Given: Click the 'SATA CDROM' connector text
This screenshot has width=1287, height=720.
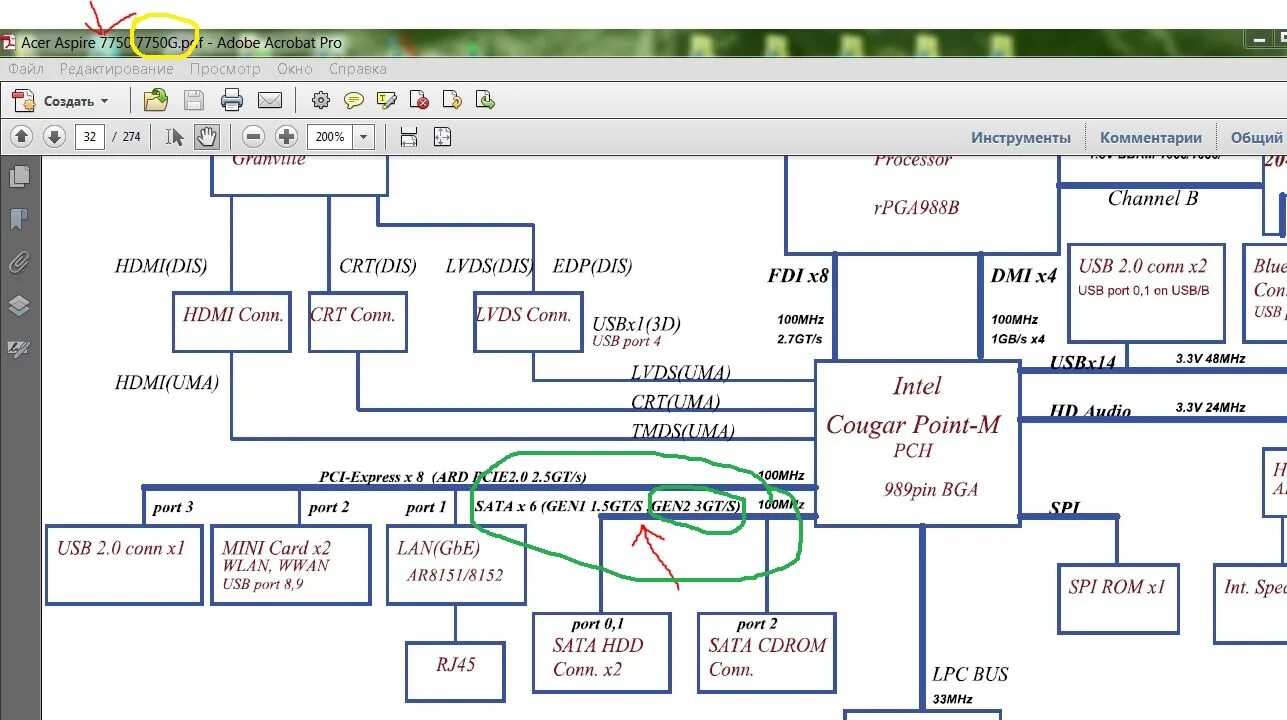Looking at the screenshot, I should (768, 645).
